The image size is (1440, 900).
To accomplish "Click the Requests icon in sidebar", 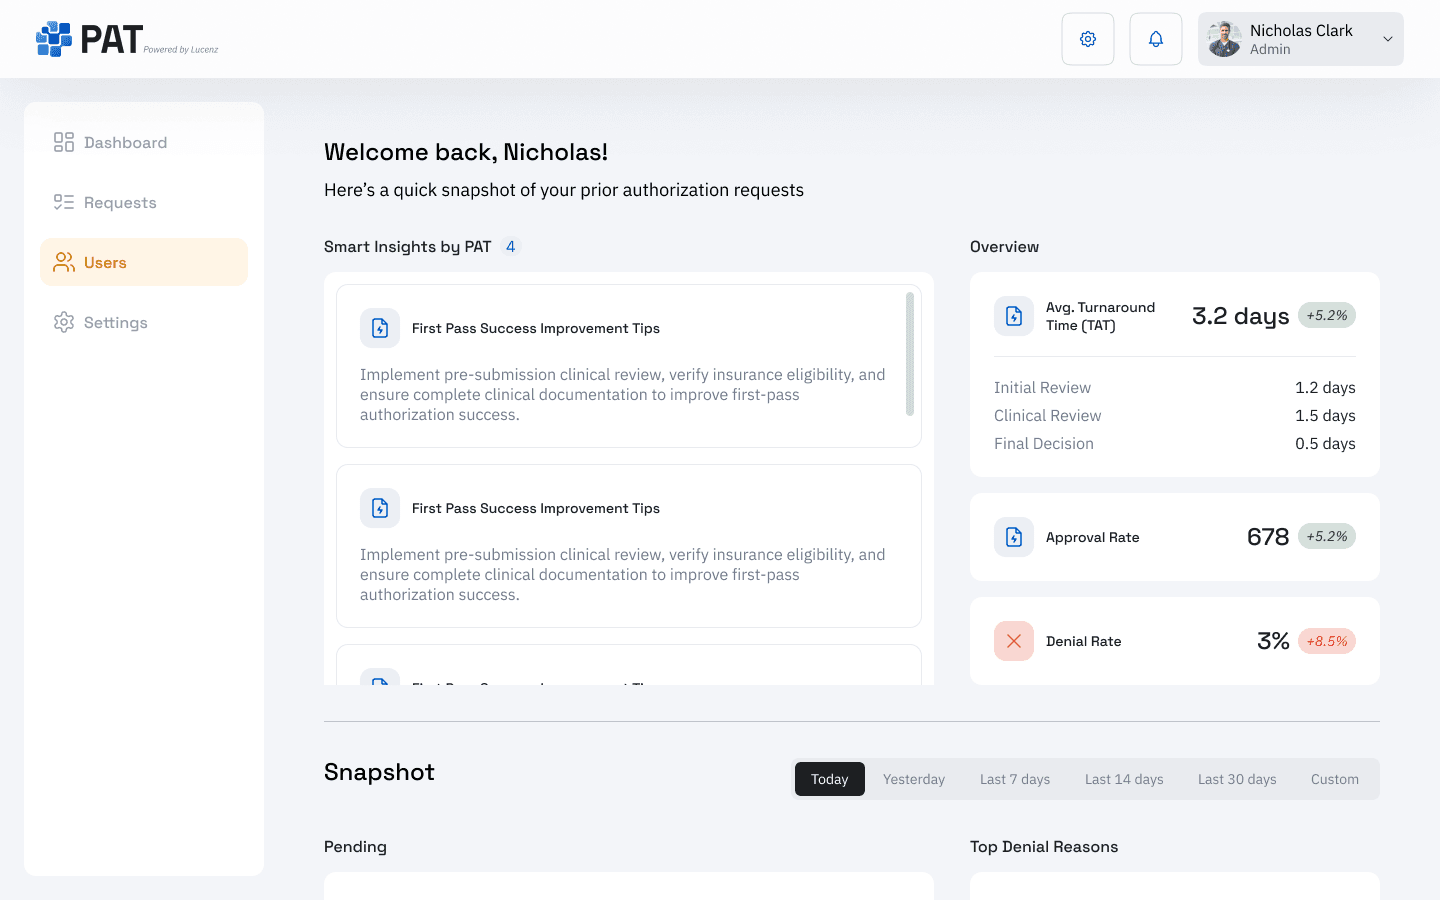I will click(x=63, y=202).
